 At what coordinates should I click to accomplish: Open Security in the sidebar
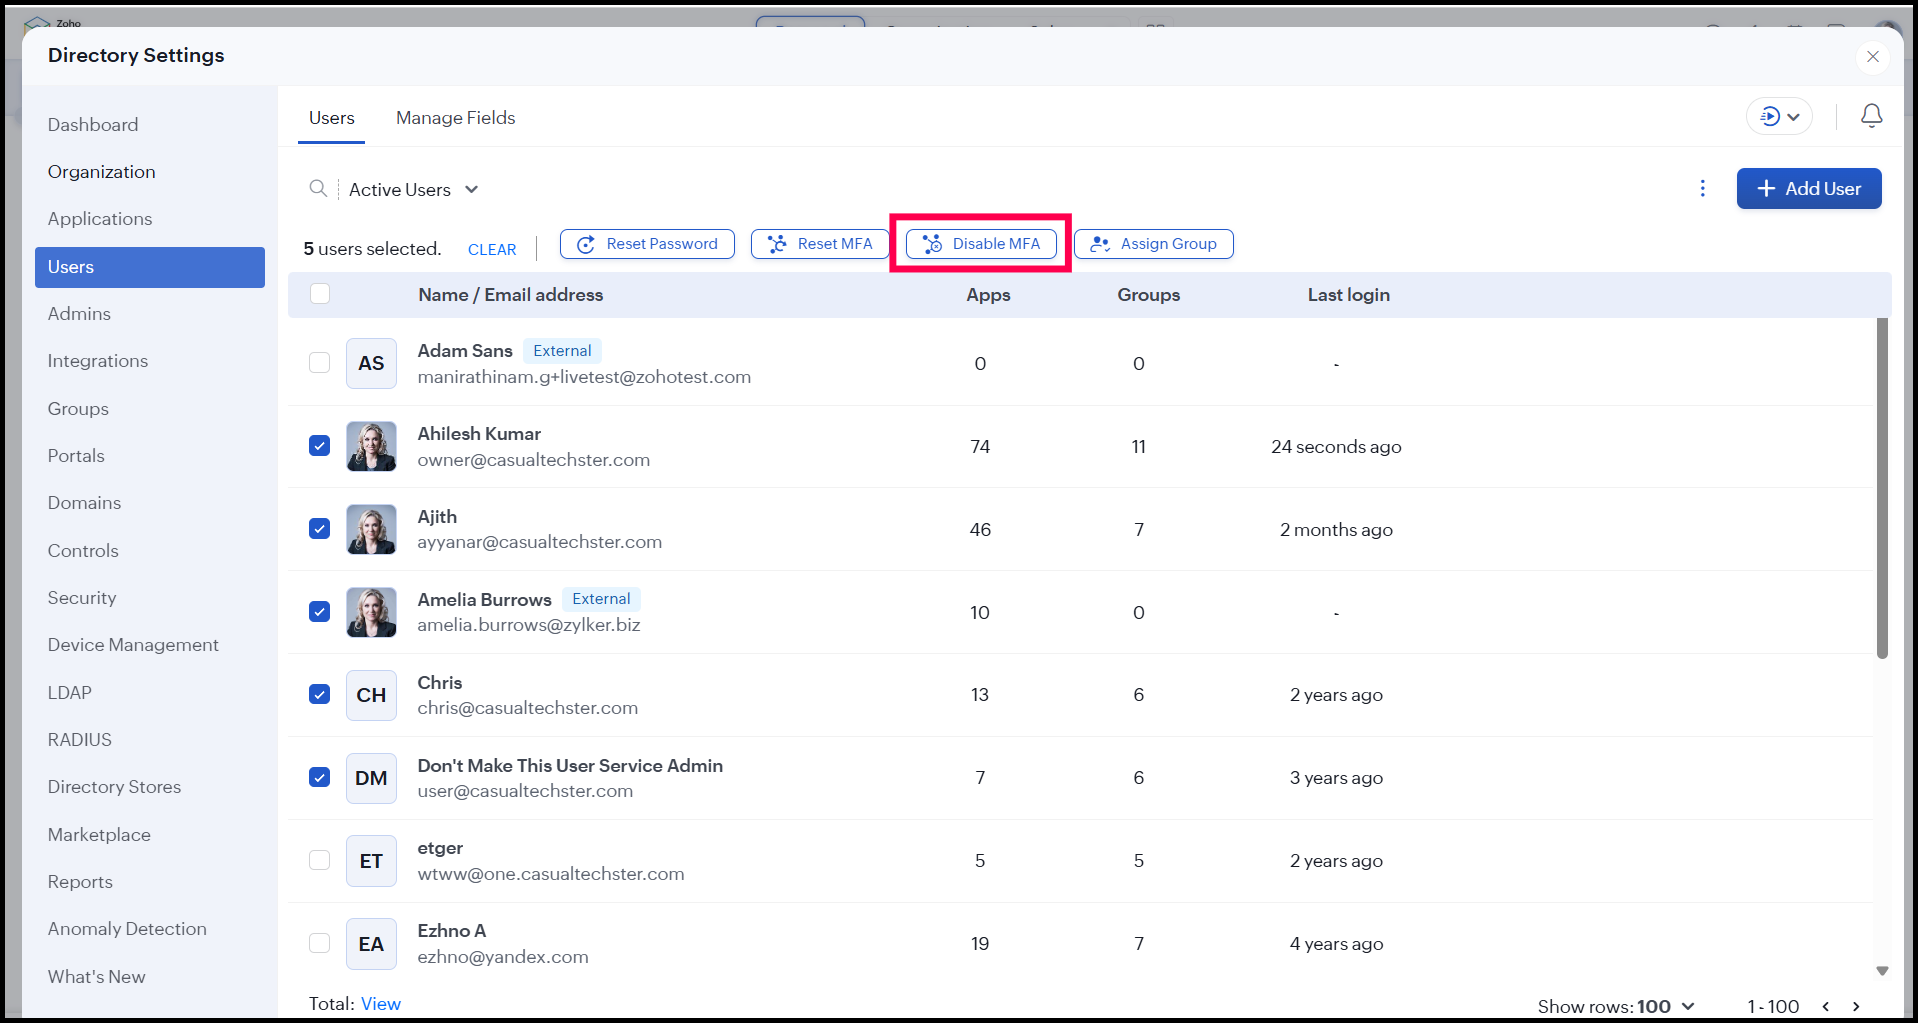pos(82,598)
